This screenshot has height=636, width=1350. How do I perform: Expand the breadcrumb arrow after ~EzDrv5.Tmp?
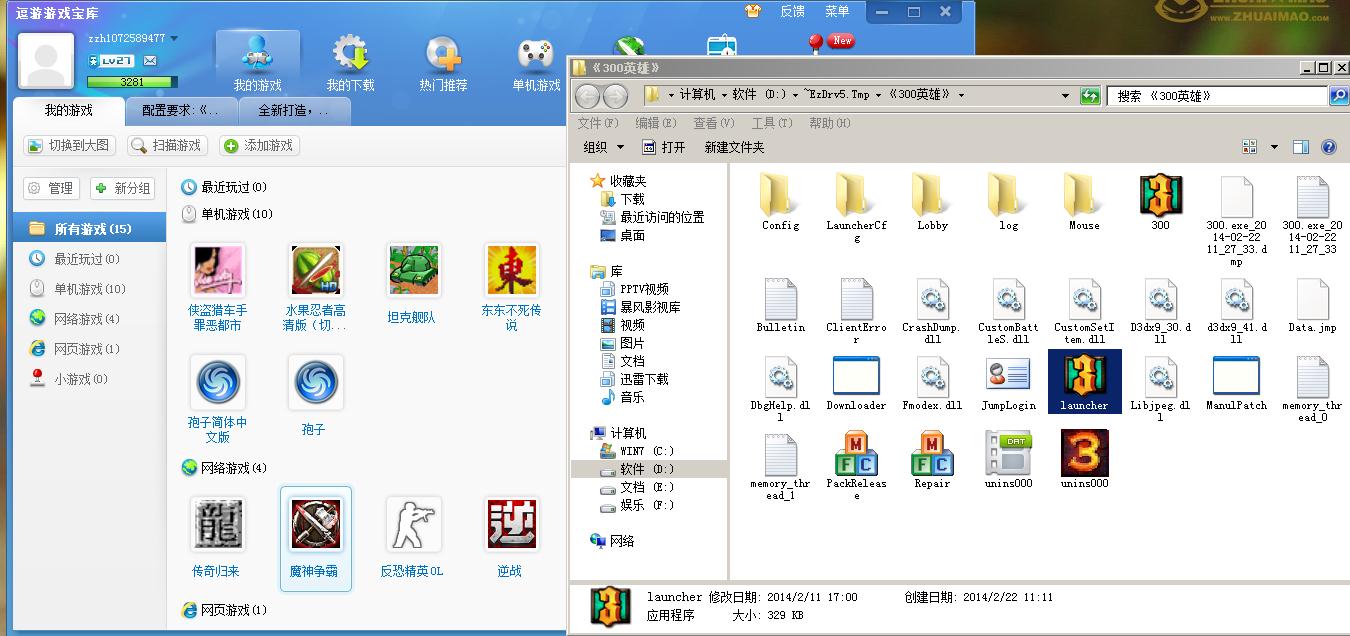coord(880,95)
